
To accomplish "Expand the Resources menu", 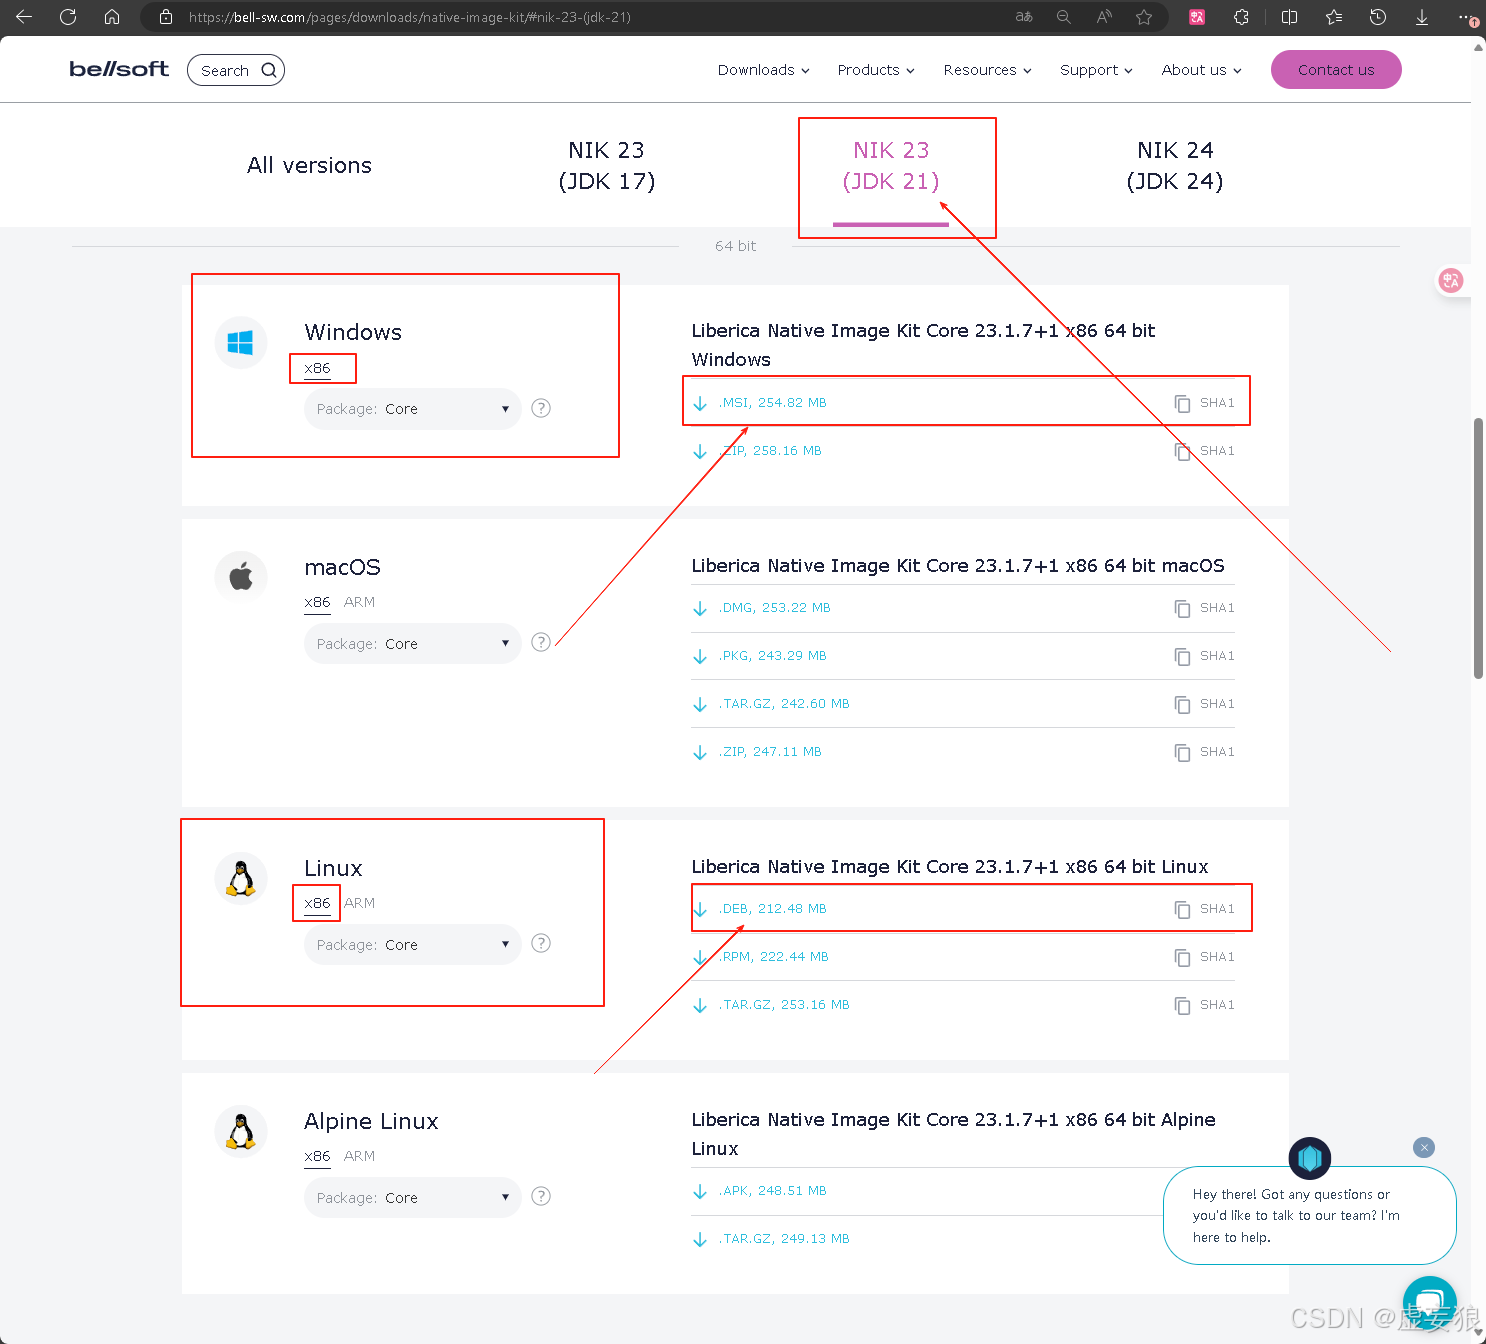I will 987,70.
